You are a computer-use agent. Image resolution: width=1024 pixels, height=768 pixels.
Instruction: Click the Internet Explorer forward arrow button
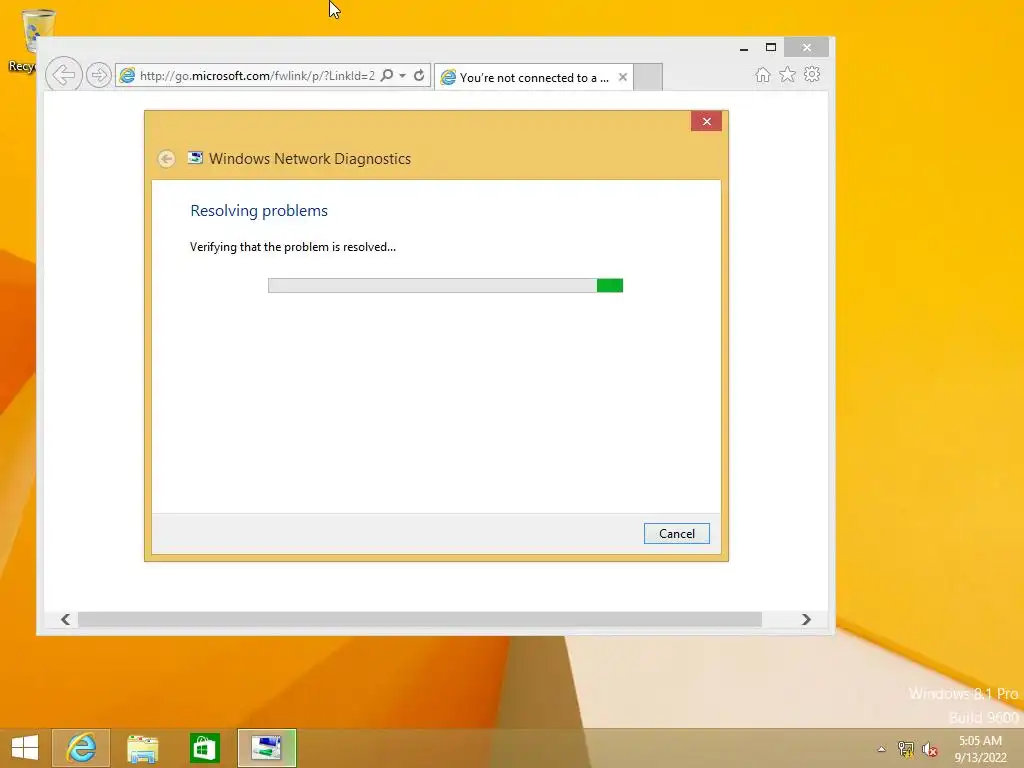click(99, 75)
